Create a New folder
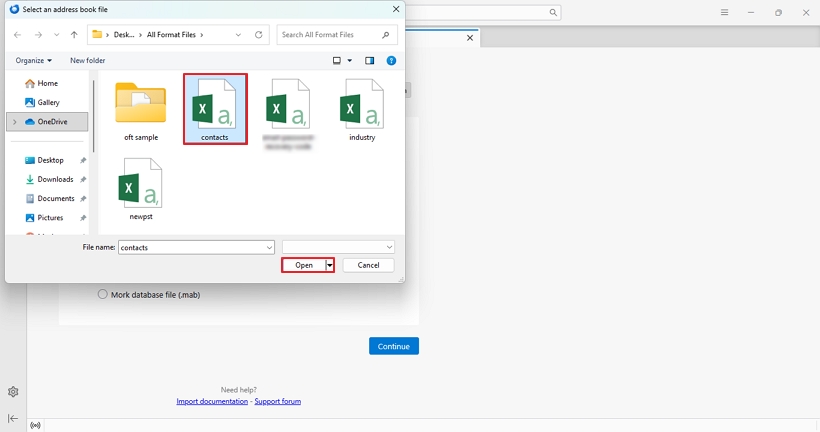The image size is (820, 432). click(x=87, y=60)
